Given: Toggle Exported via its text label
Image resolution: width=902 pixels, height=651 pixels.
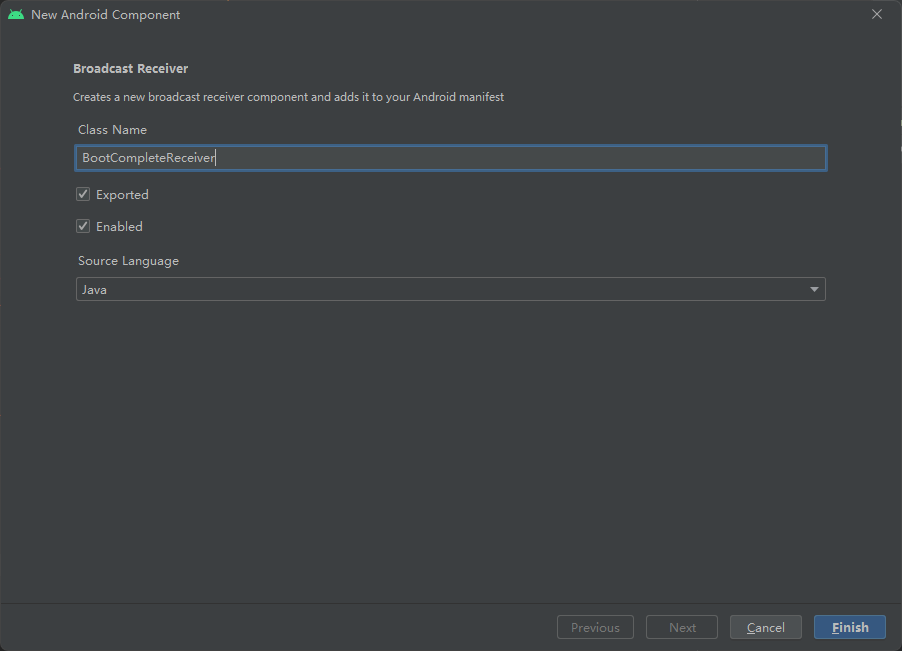Looking at the screenshot, I should coord(122,195).
